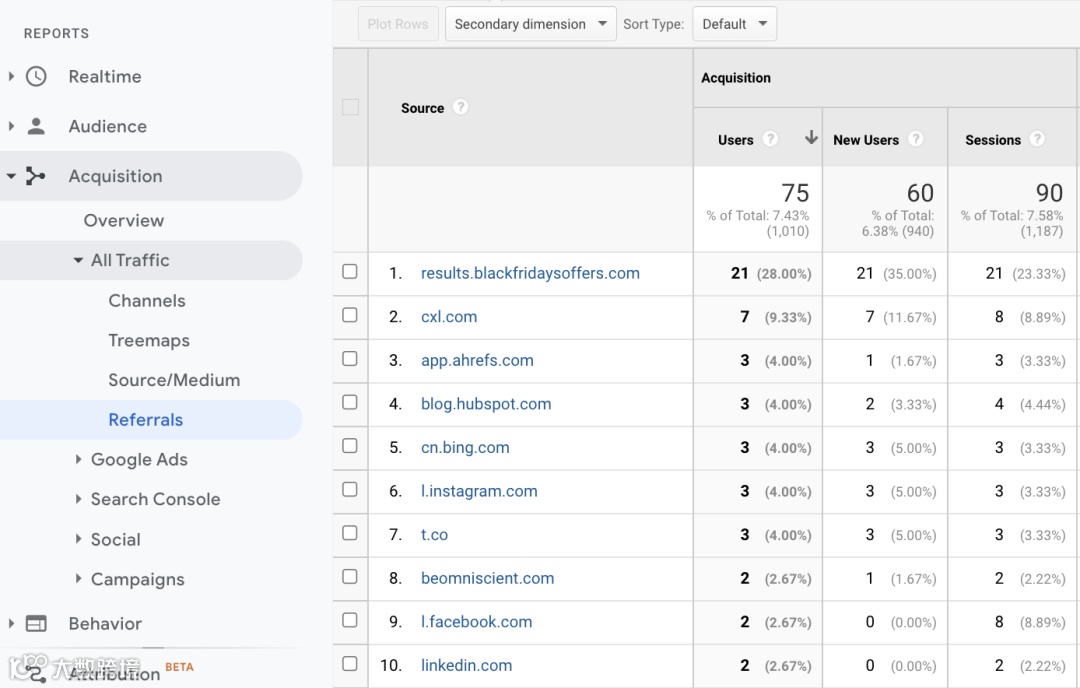
Task: Click the Realtime clock icon
Action: coord(36,76)
